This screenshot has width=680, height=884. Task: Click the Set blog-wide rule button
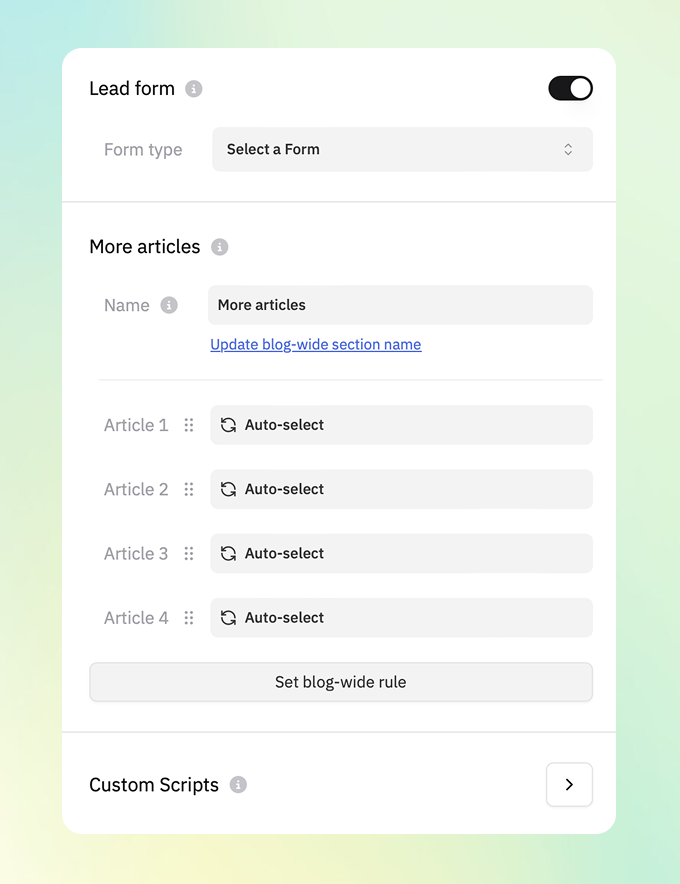click(x=341, y=682)
